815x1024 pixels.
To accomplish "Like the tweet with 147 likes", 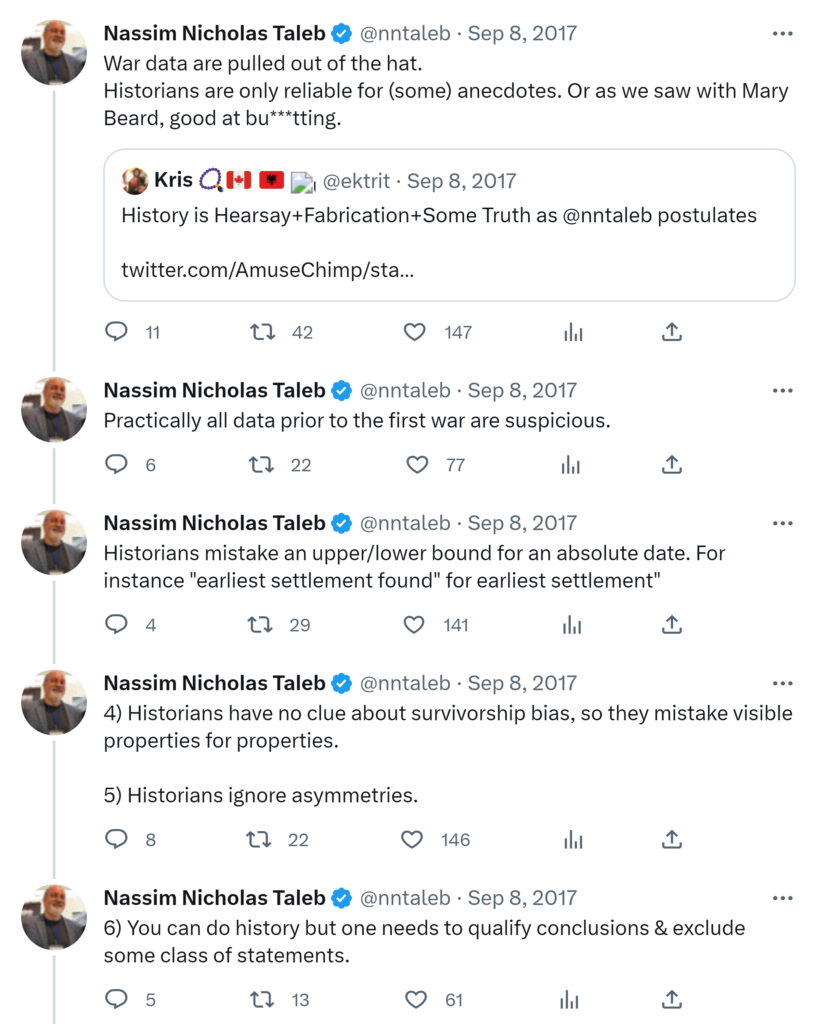I will (x=414, y=332).
